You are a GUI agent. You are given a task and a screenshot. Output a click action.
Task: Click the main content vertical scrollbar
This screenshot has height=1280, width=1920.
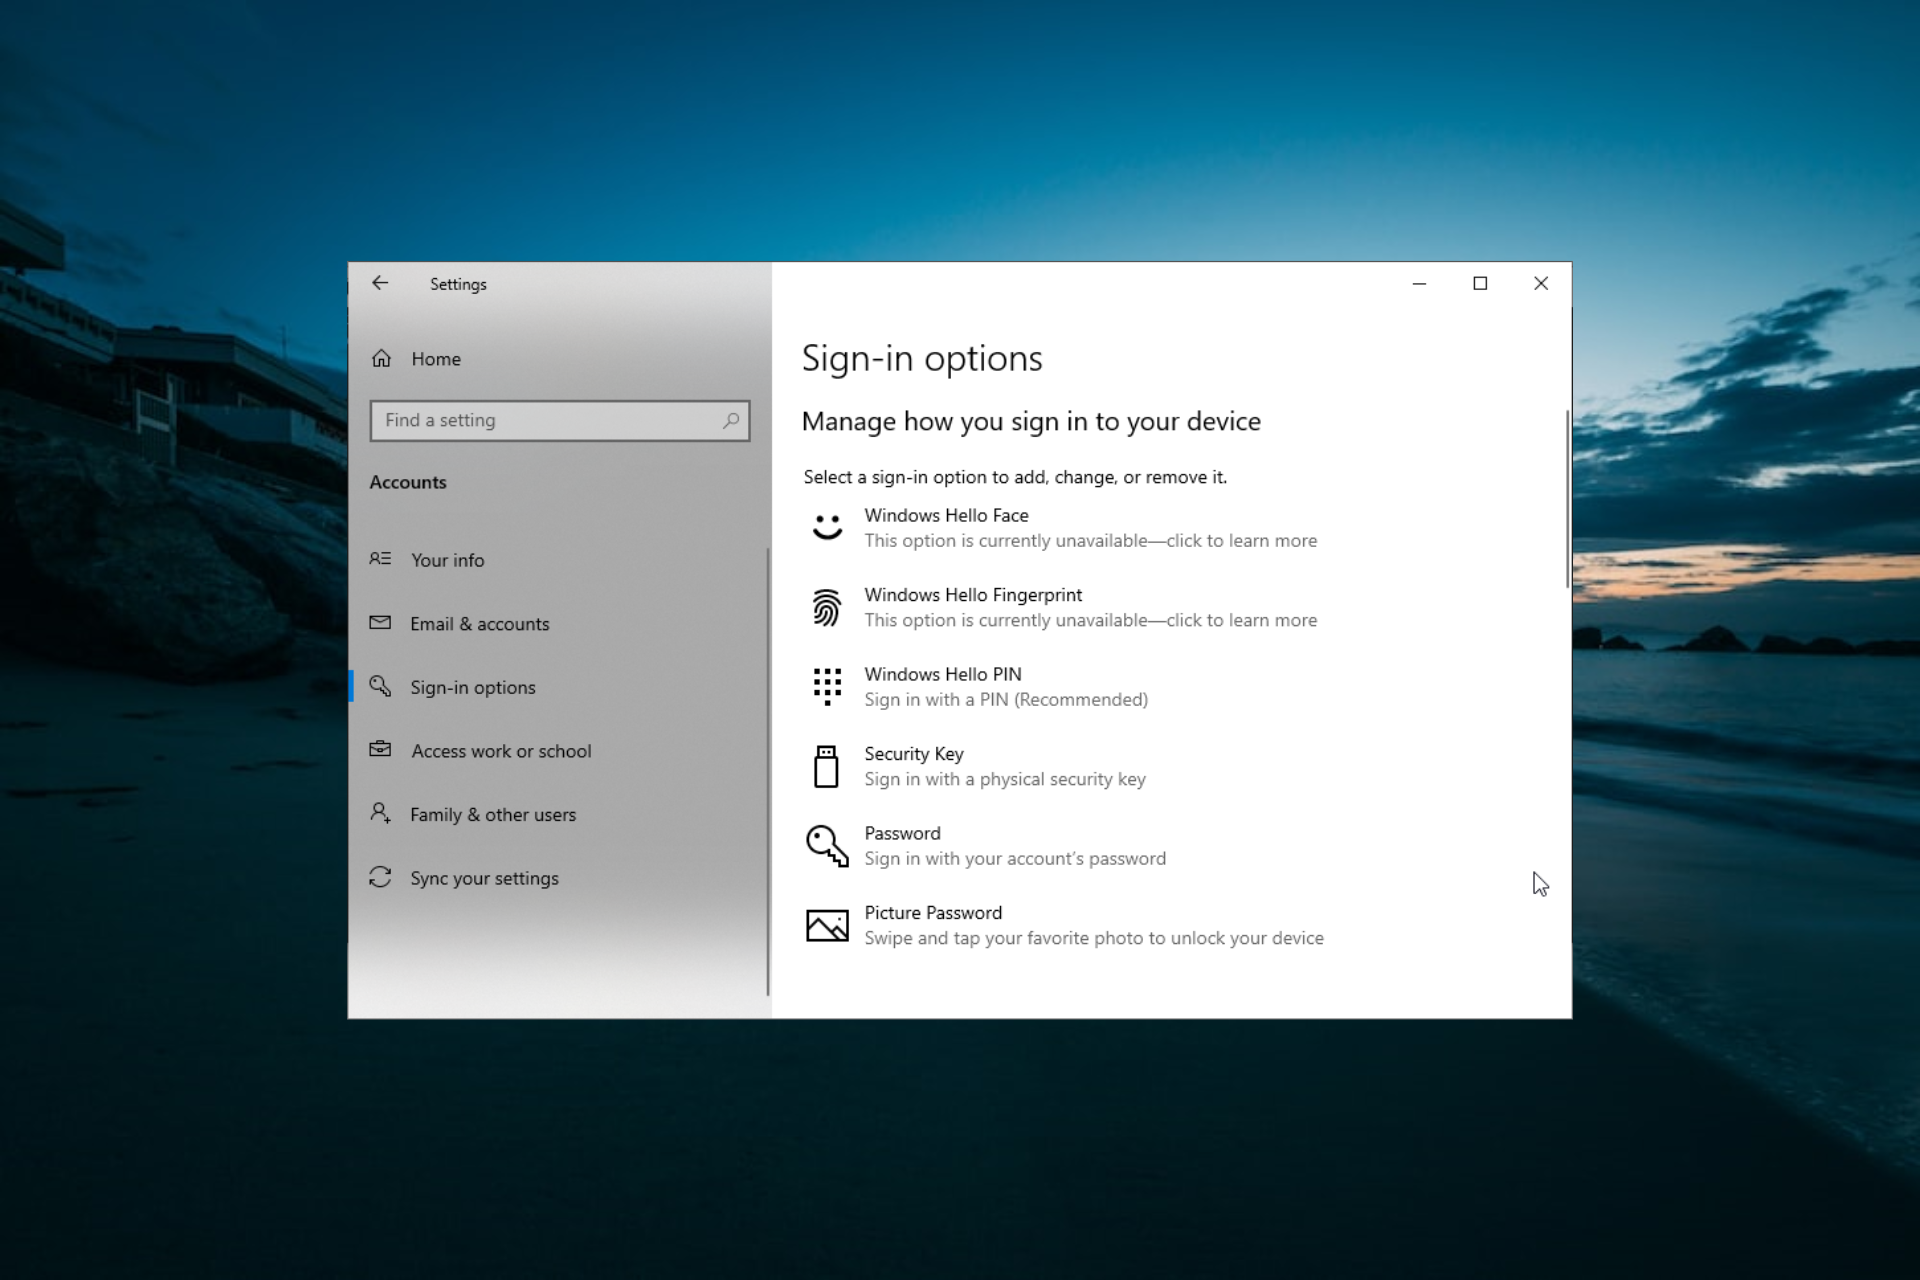(x=1567, y=499)
